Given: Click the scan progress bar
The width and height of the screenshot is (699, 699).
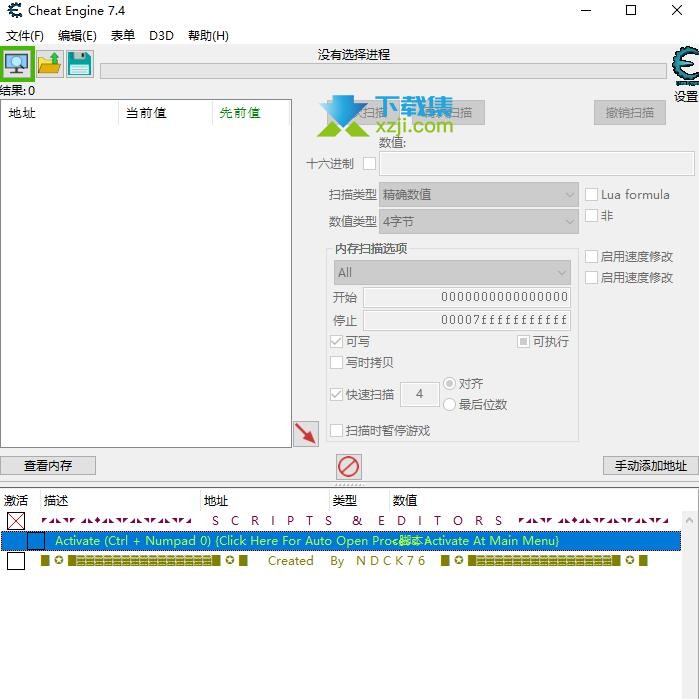Looking at the screenshot, I should tap(383, 71).
